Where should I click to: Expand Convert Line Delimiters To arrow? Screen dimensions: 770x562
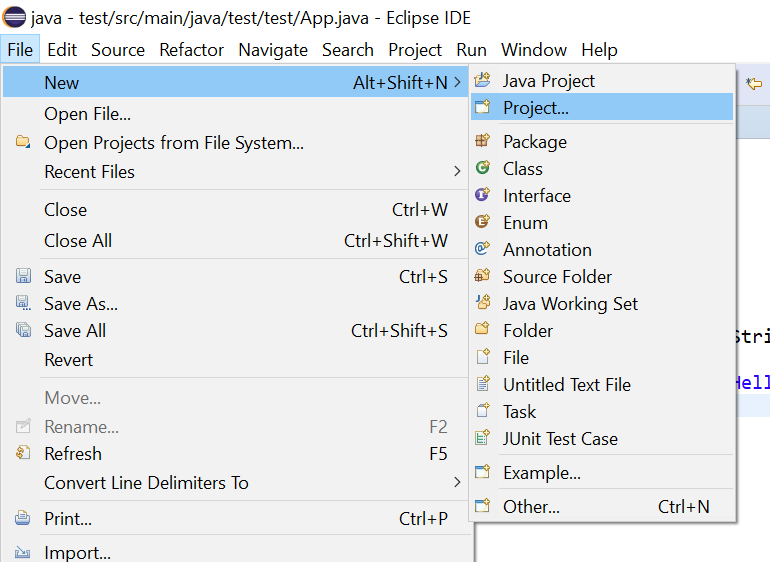click(457, 482)
